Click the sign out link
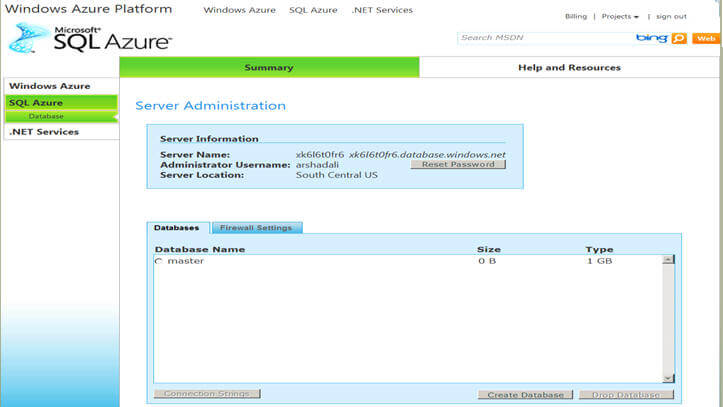The width and height of the screenshot is (723, 407). tap(671, 17)
